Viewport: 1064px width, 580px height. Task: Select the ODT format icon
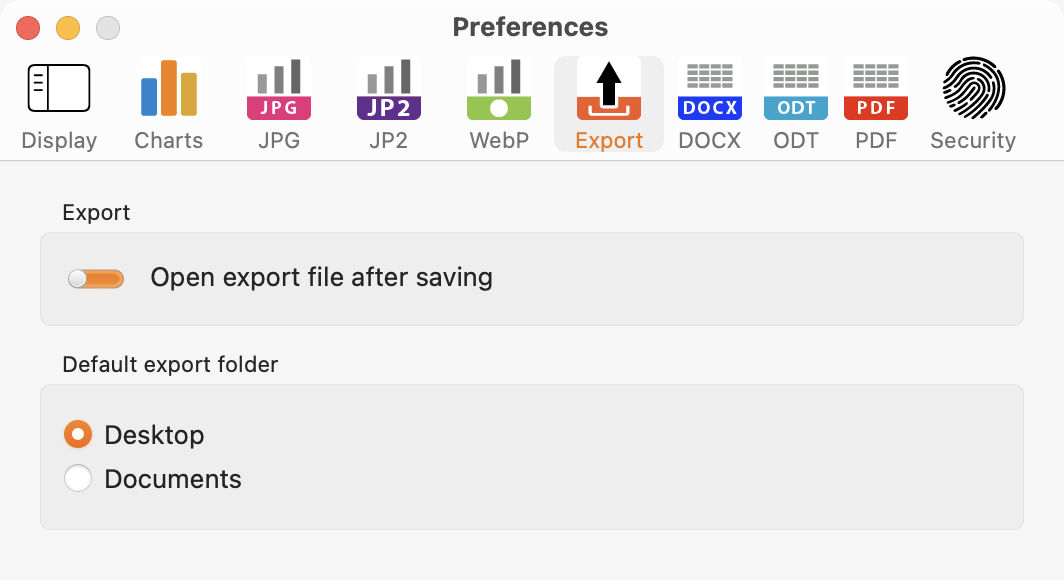[796, 89]
